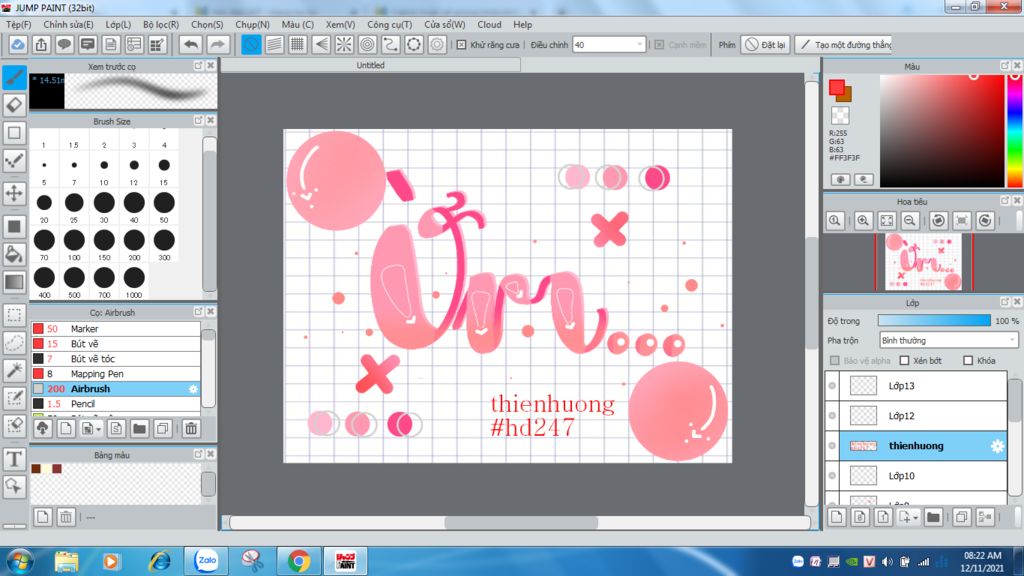Toggle visibility of thienhuong layer
Image resolution: width=1024 pixels, height=576 pixels.
(832, 446)
